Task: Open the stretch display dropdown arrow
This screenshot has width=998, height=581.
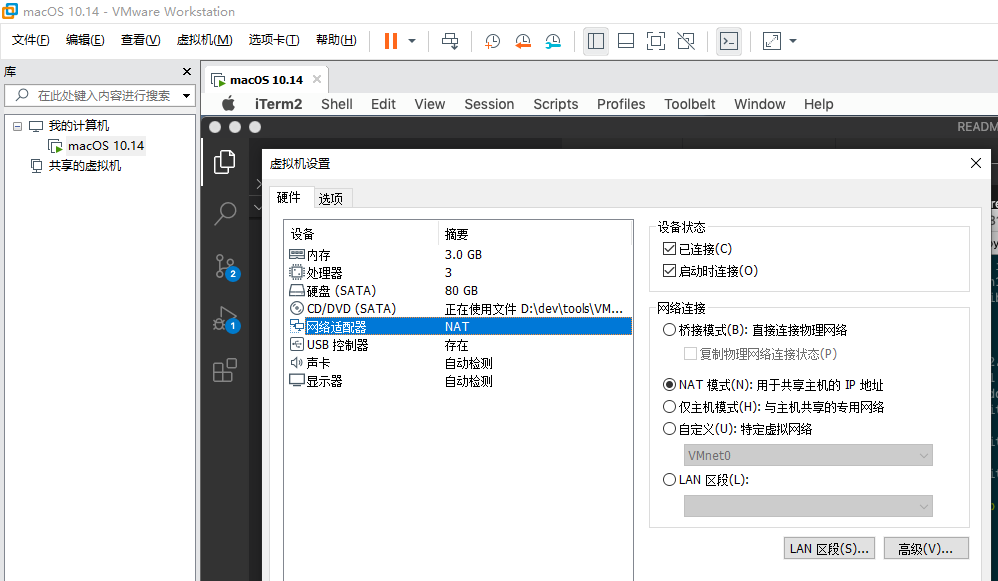Action: pyautogui.click(x=793, y=41)
